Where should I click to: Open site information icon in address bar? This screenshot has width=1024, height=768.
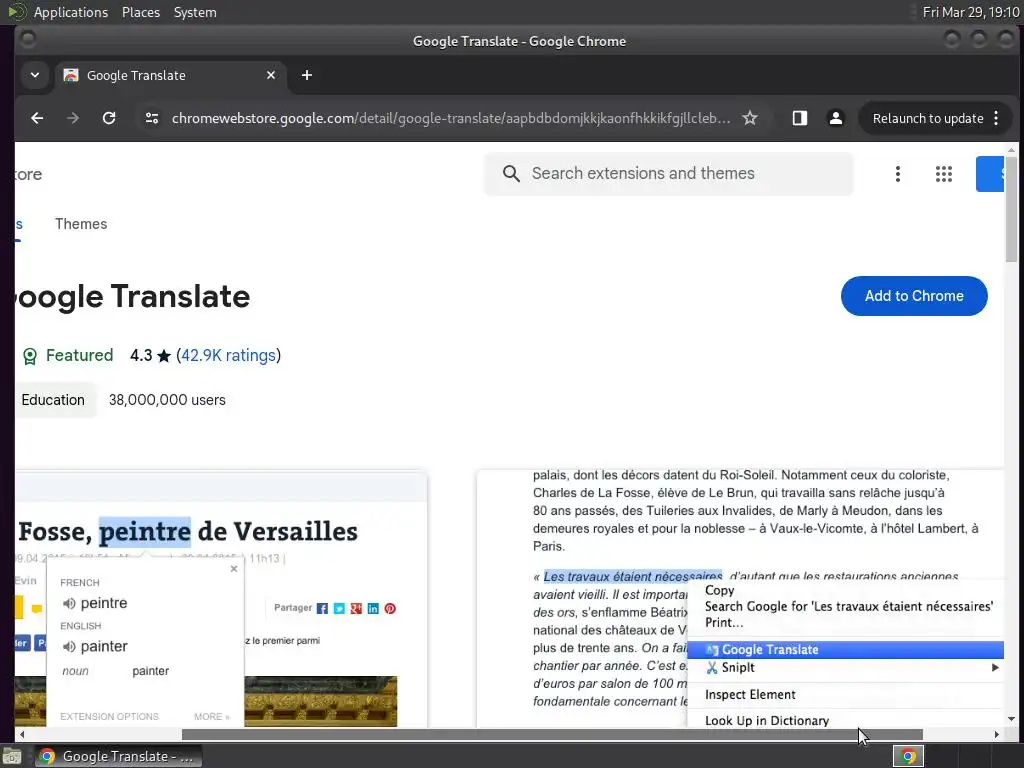(x=152, y=118)
